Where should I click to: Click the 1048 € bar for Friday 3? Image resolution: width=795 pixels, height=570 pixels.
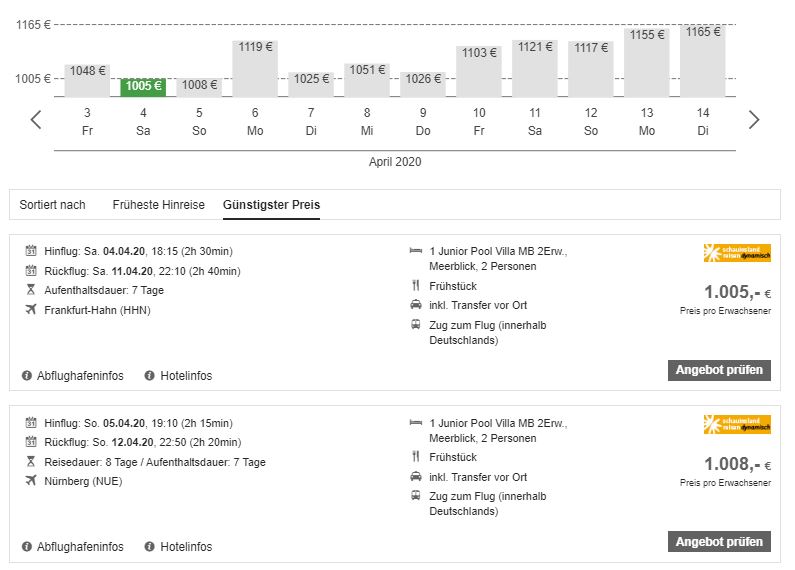pyautogui.click(x=87, y=80)
